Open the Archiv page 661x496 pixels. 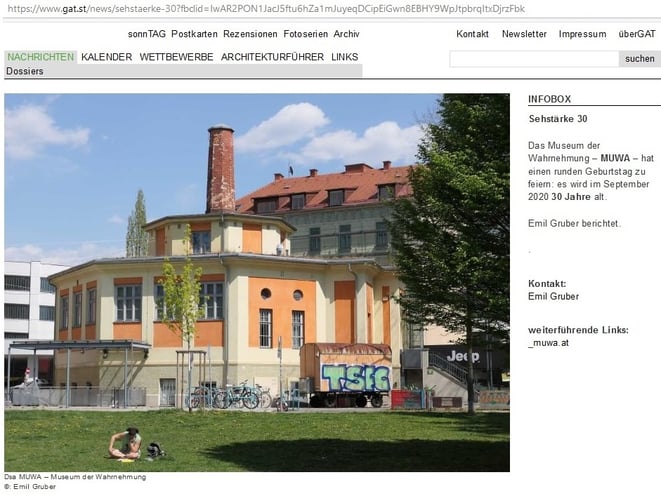347,34
